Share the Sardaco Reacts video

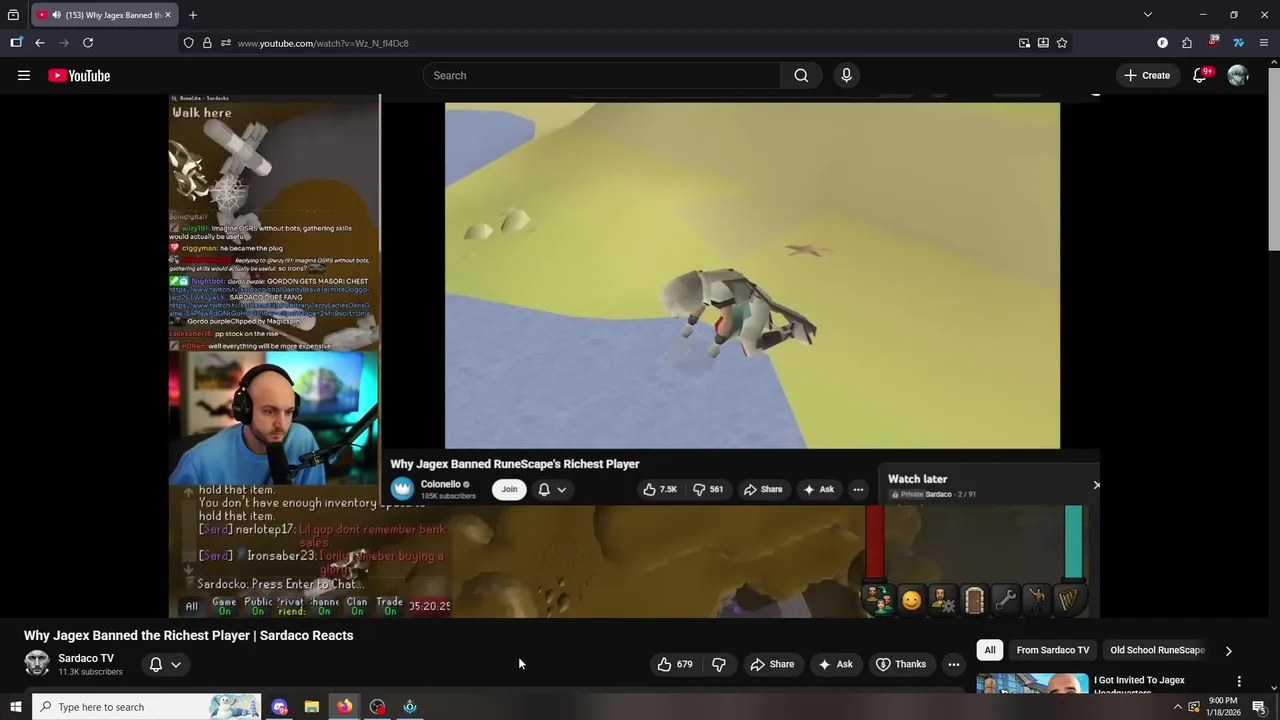(772, 664)
